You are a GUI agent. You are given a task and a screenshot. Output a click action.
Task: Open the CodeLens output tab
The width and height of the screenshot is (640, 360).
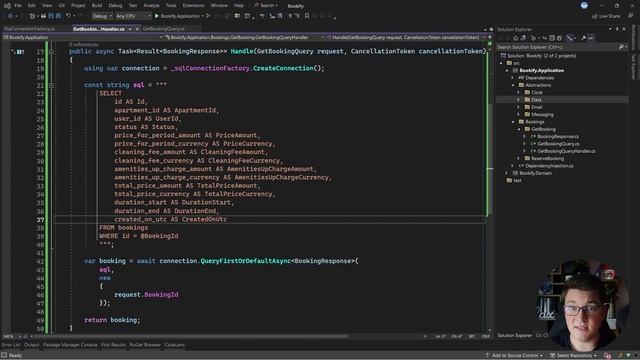click(x=174, y=345)
